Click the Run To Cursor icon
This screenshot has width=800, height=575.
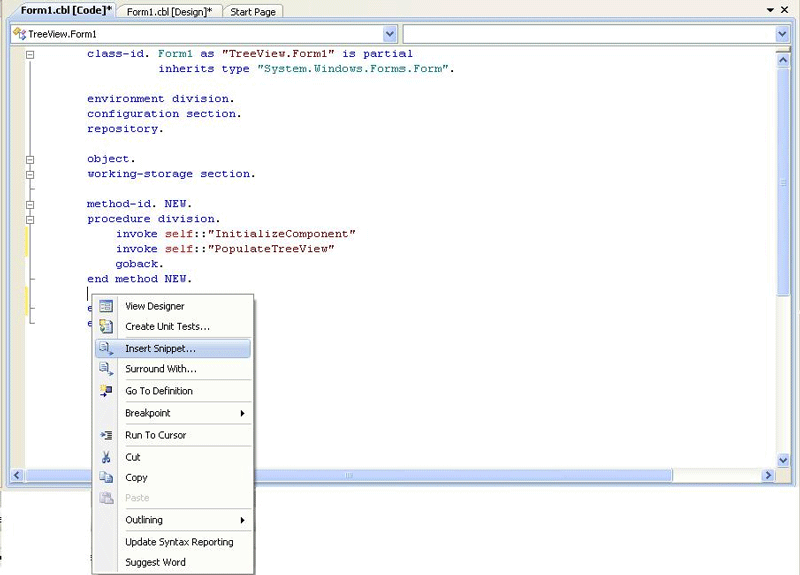click(106, 435)
